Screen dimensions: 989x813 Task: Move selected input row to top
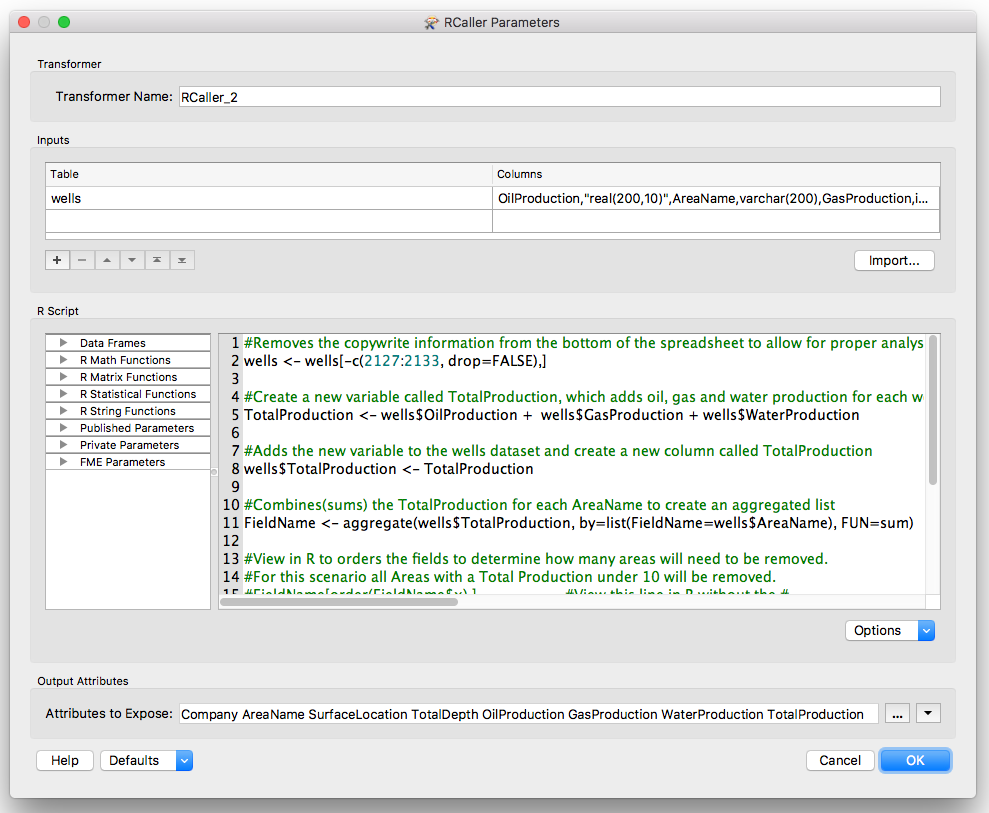click(157, 260)
